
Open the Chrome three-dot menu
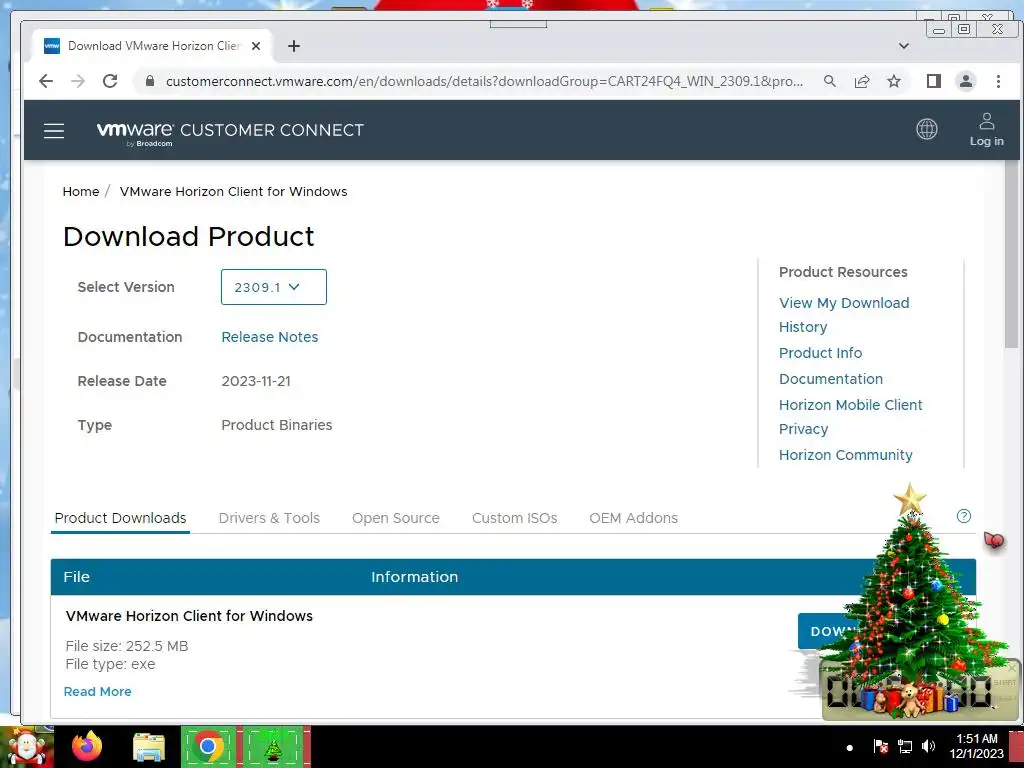pyautogui.click(x=998, y=81)
